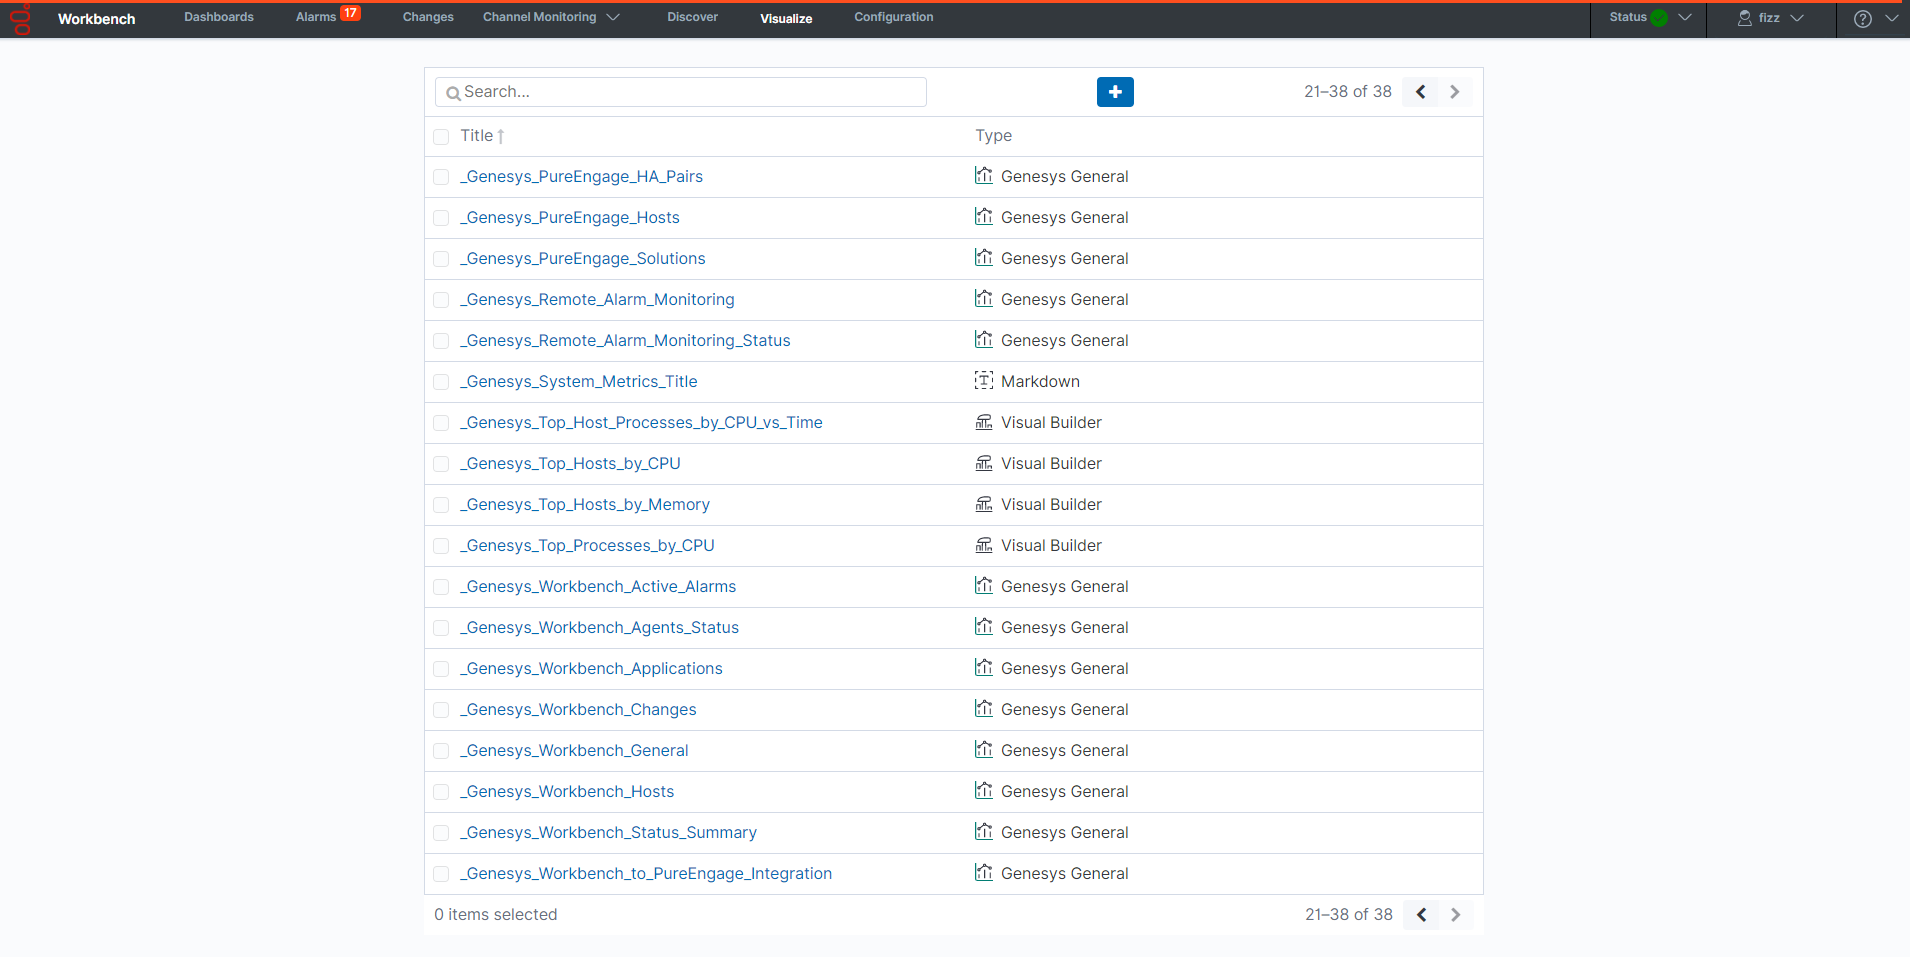
Task: Click the help question mark icon
Action: click(1862, 19)
